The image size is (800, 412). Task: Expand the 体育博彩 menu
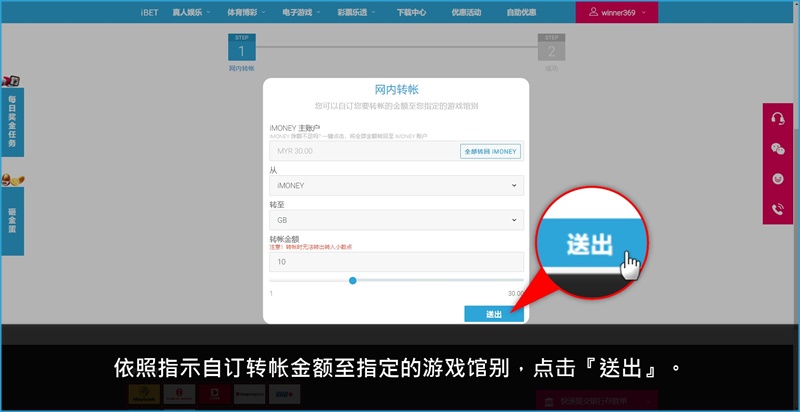point(246,12)
